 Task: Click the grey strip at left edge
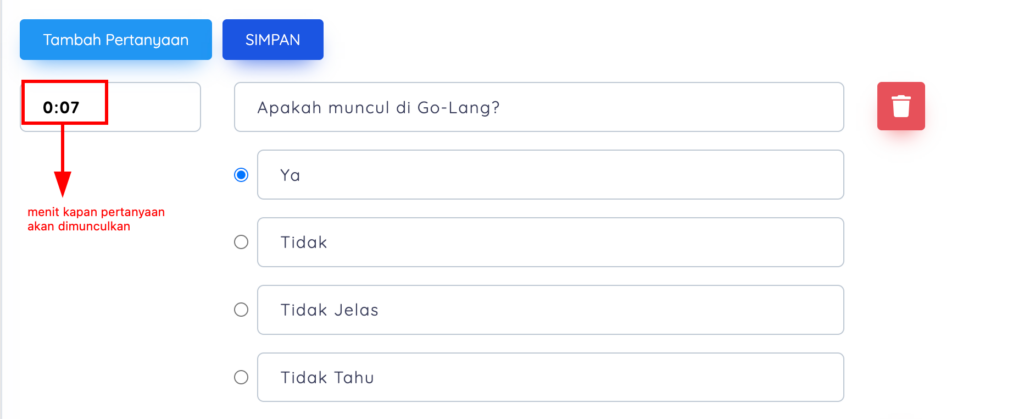click(x=2, y=210)
